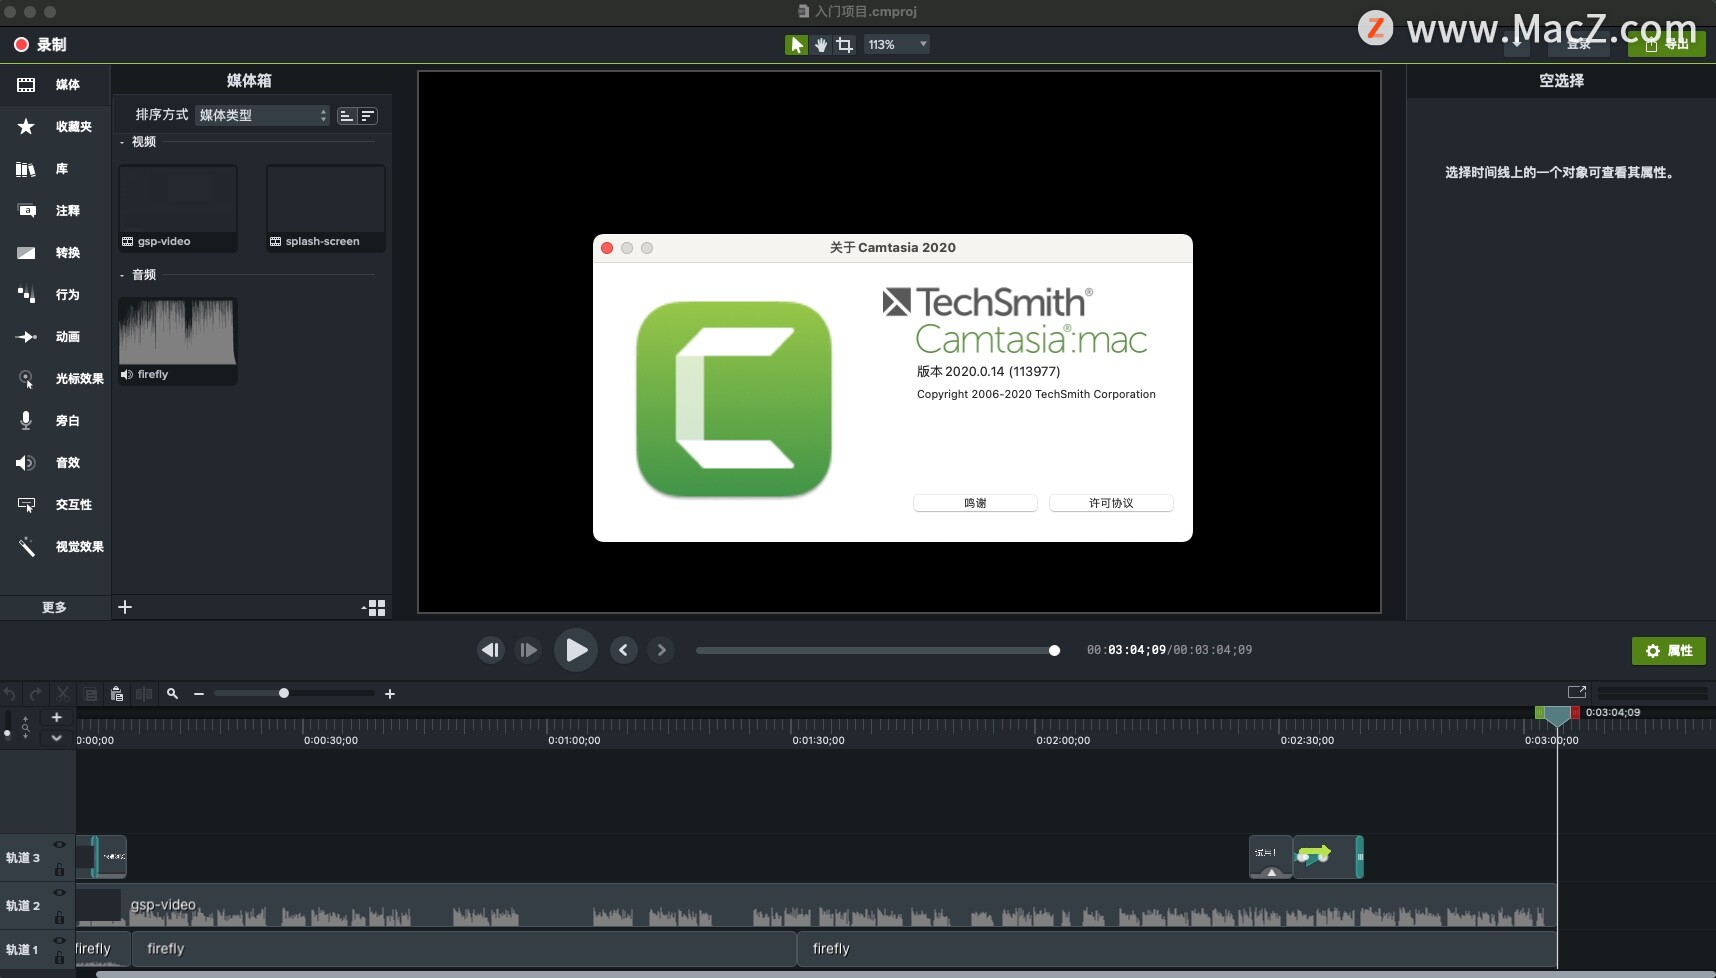1716x978 pixels.
Task: Open the canvas zoom 113% dropdown
Action: (897, 45)
